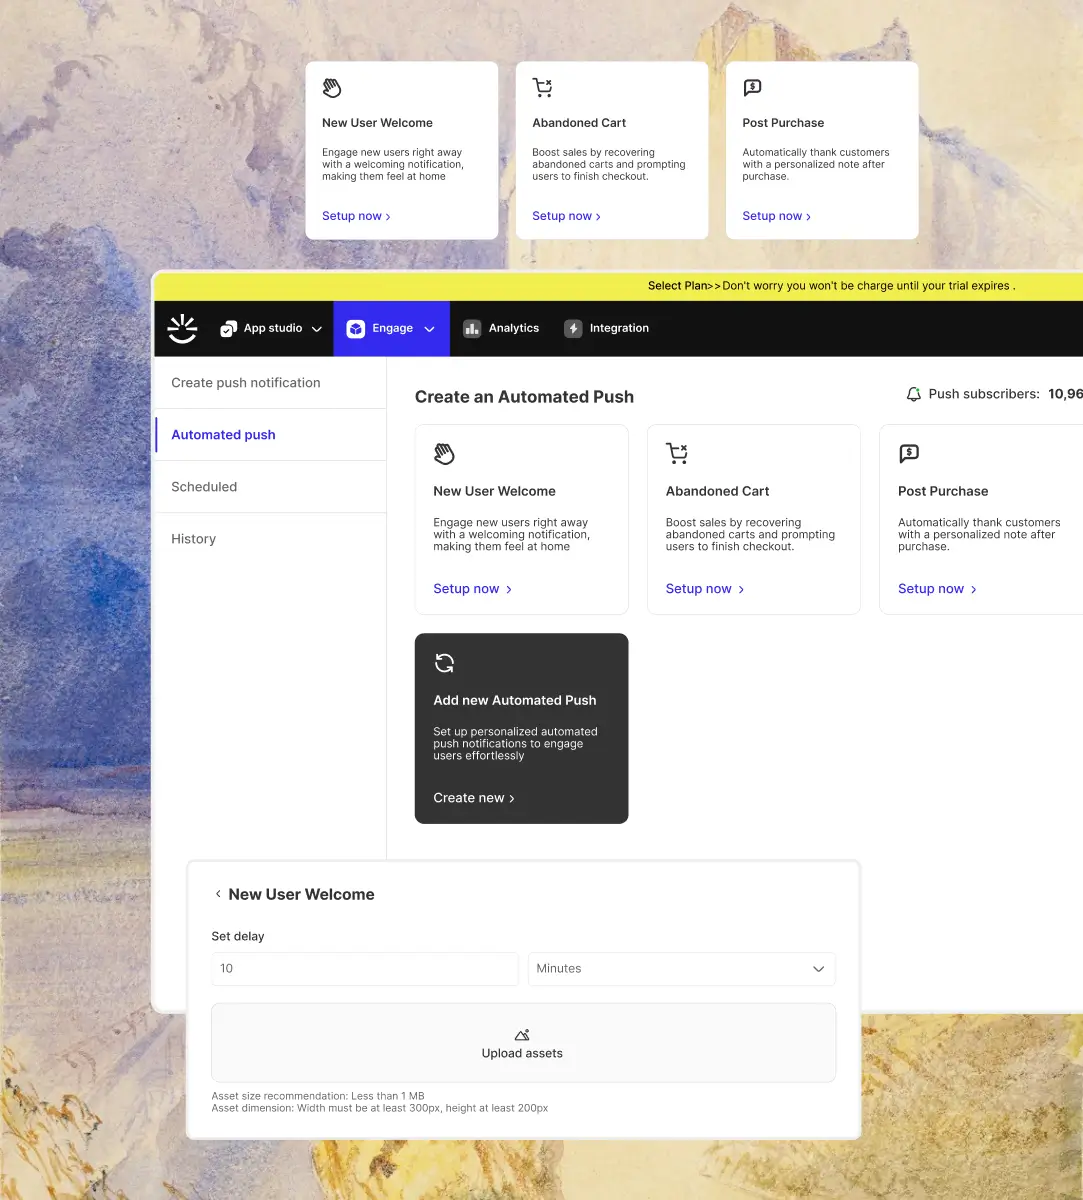Click Setup now in dashboard New User Welcome card
The height and width of the screenshot is (1200, 1083).
(x=473, y=589)
